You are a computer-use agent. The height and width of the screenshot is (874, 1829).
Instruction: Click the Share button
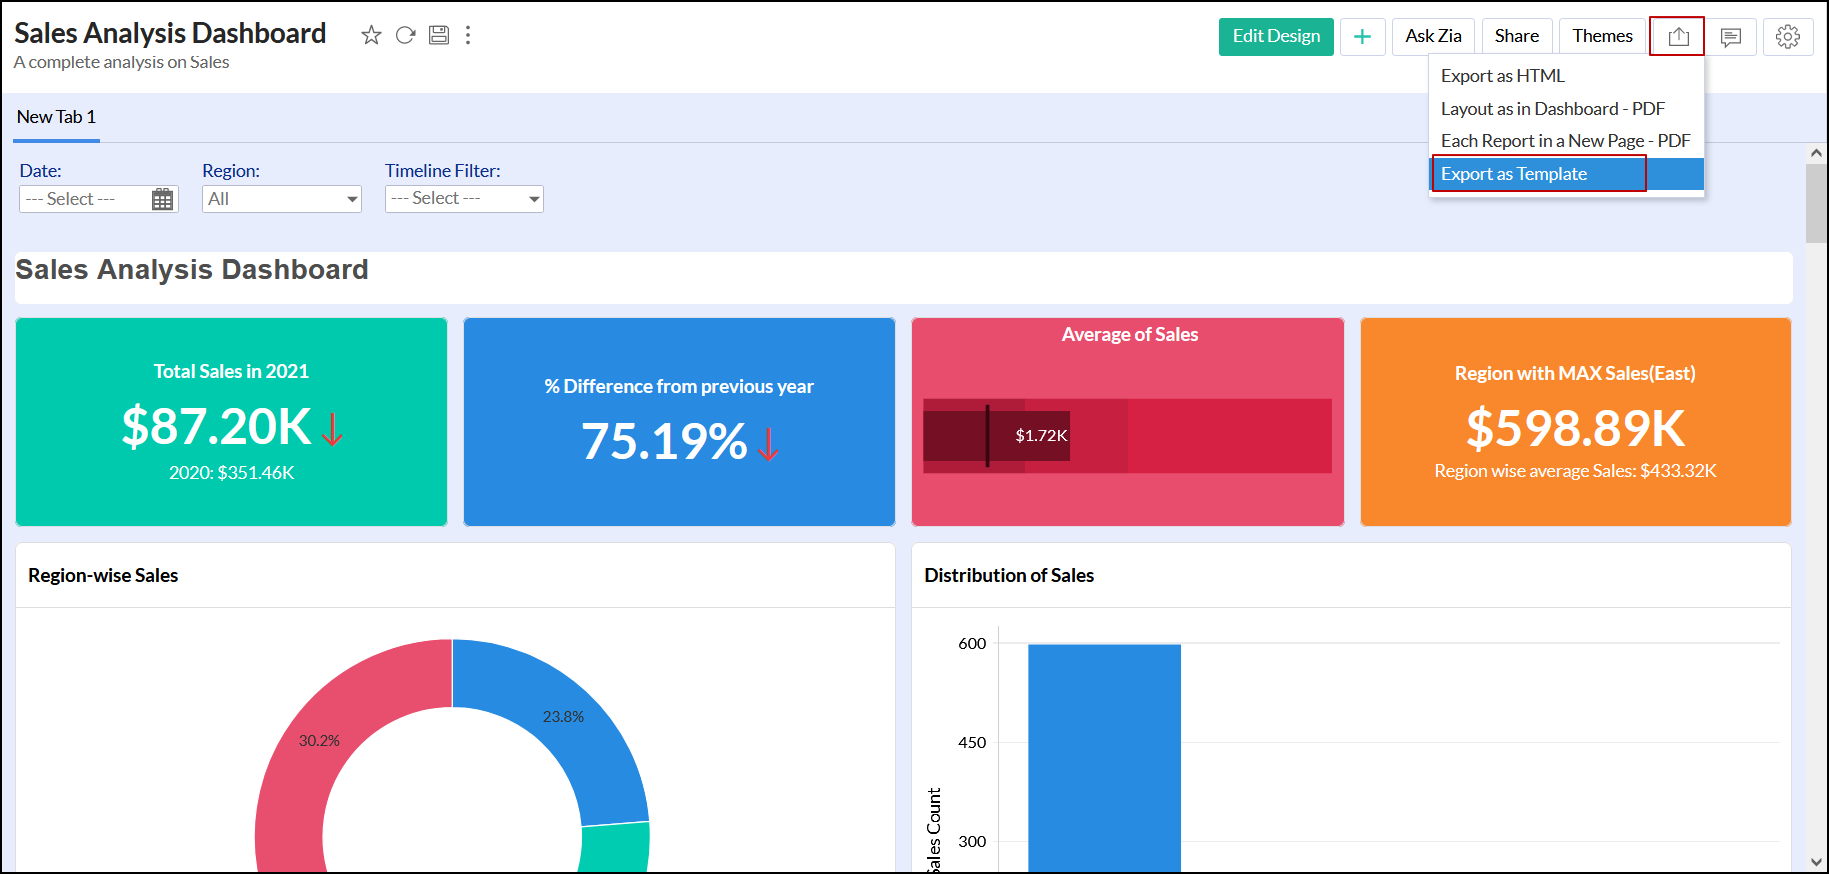(x=1516, y=37)
